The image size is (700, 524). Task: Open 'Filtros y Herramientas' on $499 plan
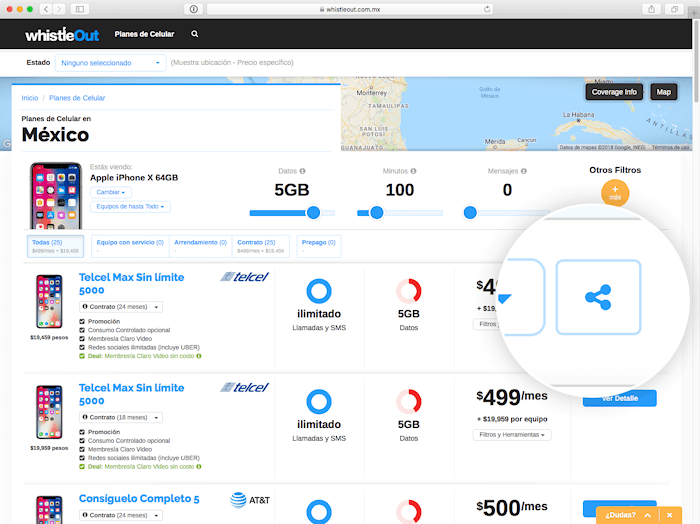[512, 435]
